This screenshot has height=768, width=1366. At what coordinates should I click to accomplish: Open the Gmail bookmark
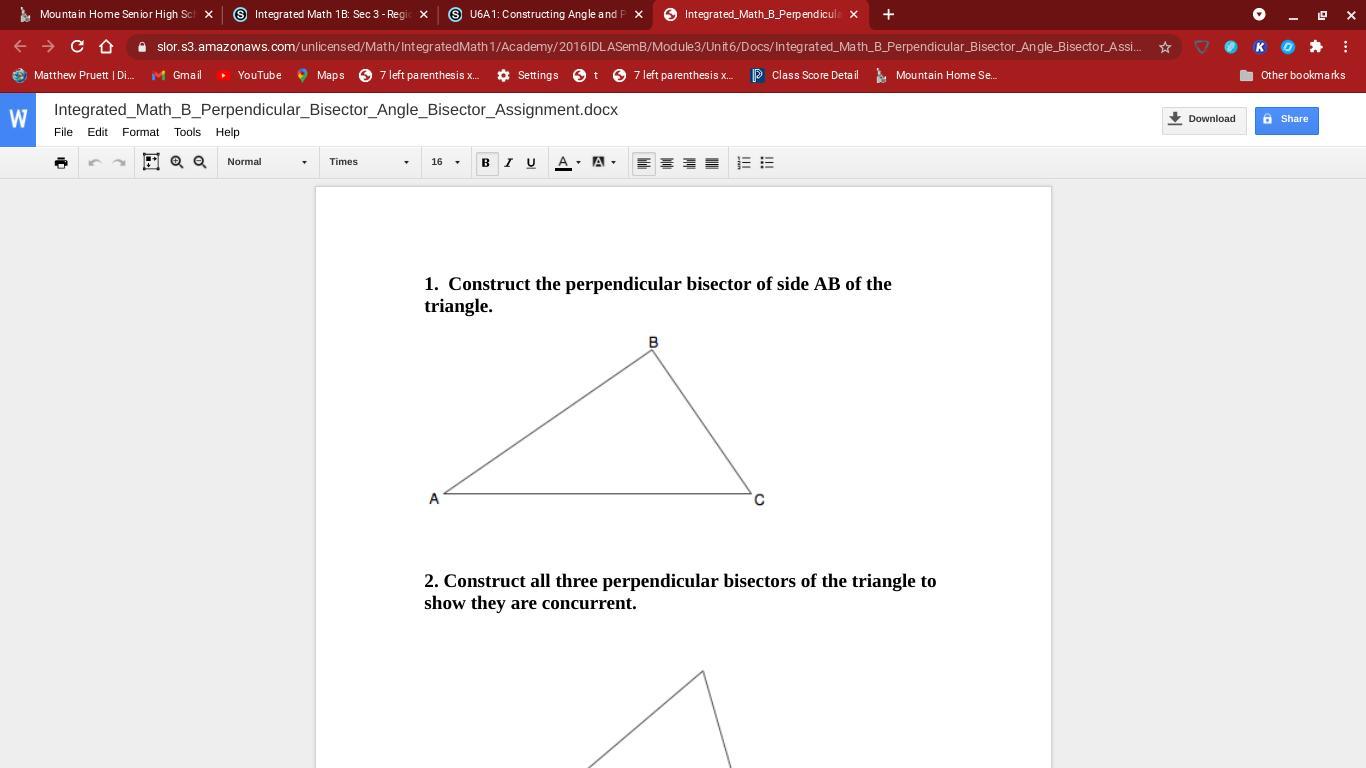pyautogui.click(x=176, y=76)
